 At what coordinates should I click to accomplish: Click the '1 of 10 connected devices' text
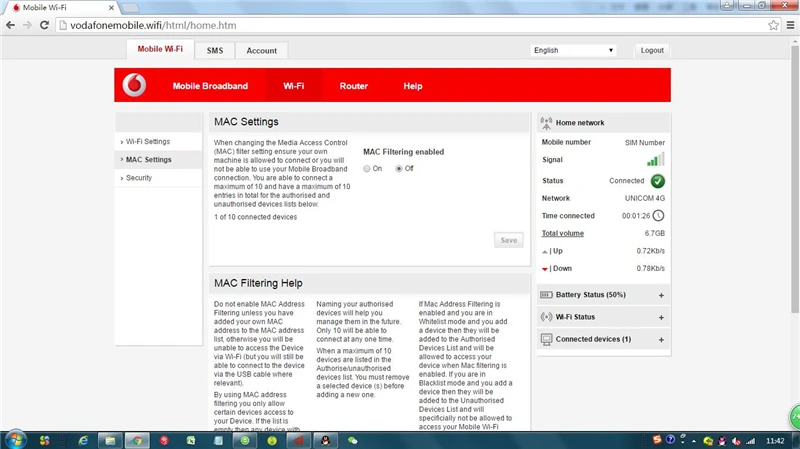[x=255, y=217]
